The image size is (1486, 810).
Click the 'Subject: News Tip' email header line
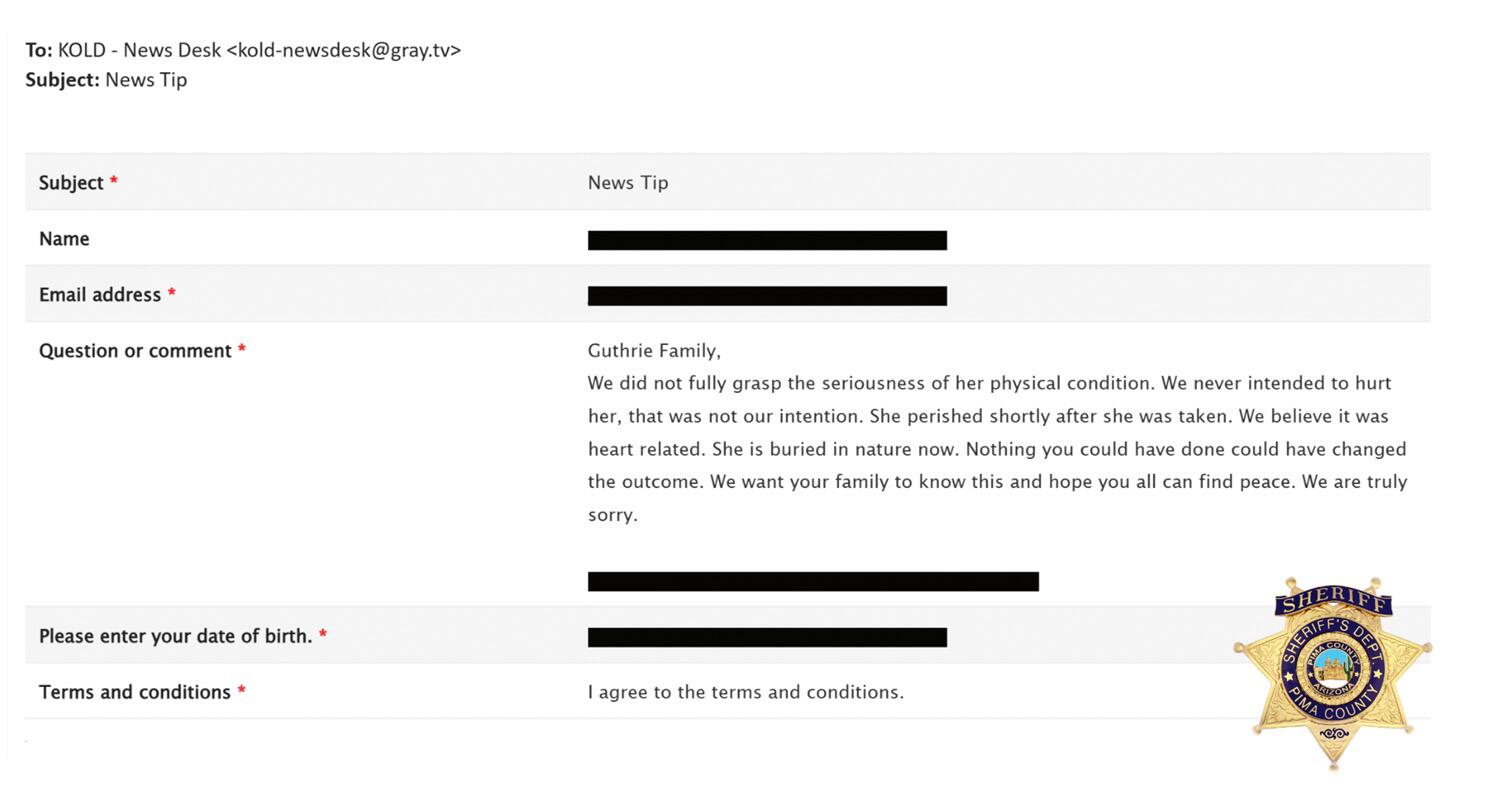pos(106,80)
